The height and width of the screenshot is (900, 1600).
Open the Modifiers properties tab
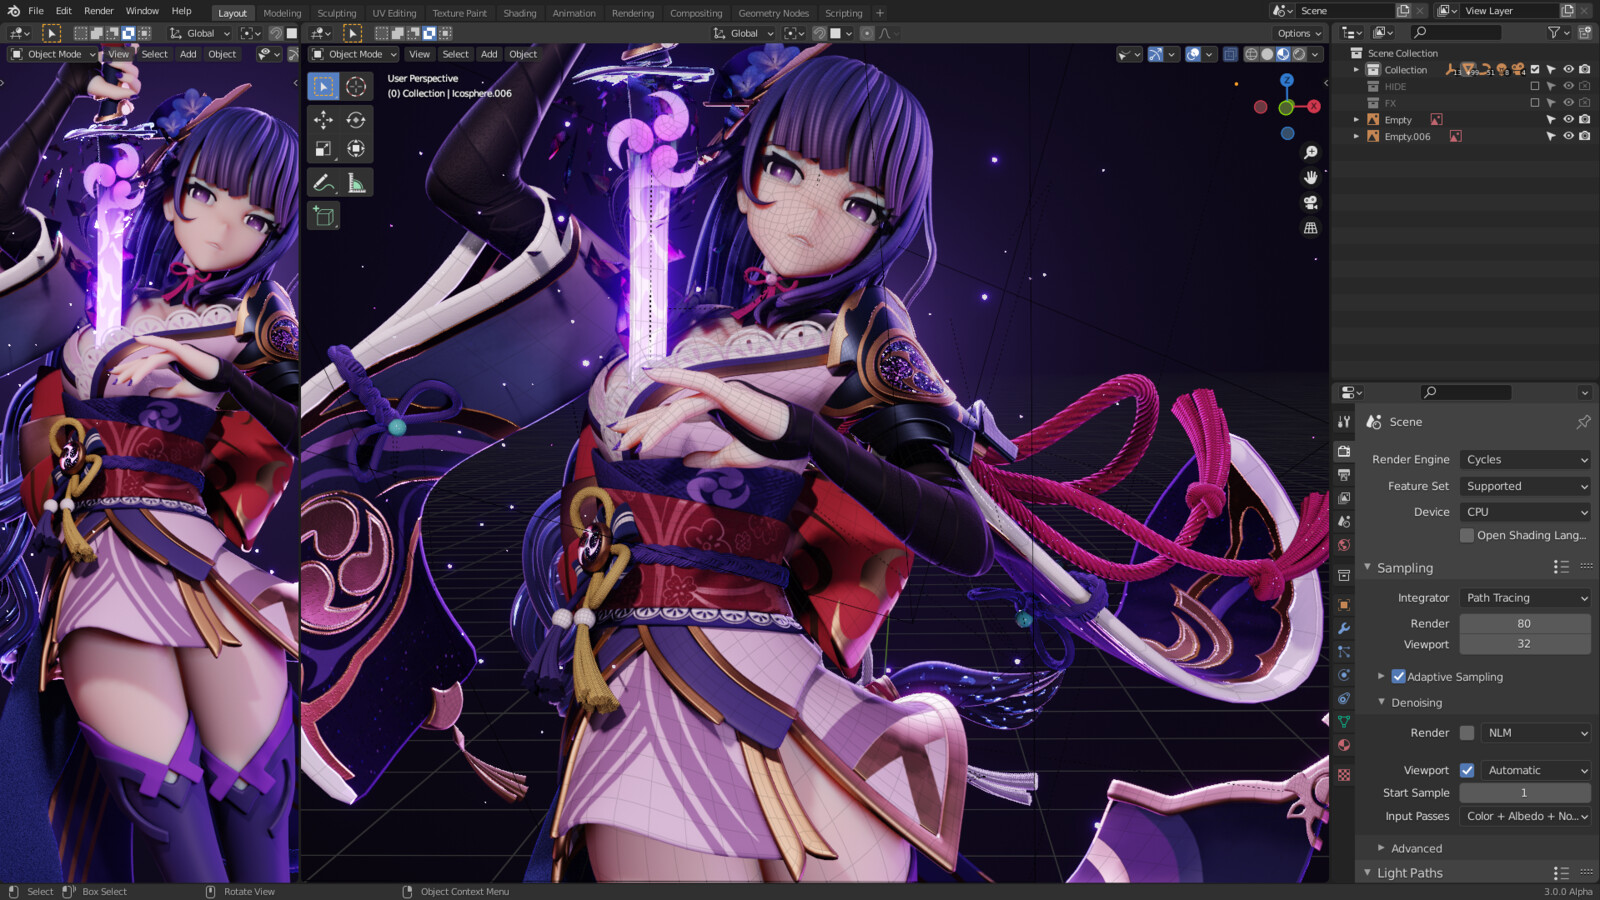pos(1344,628)
